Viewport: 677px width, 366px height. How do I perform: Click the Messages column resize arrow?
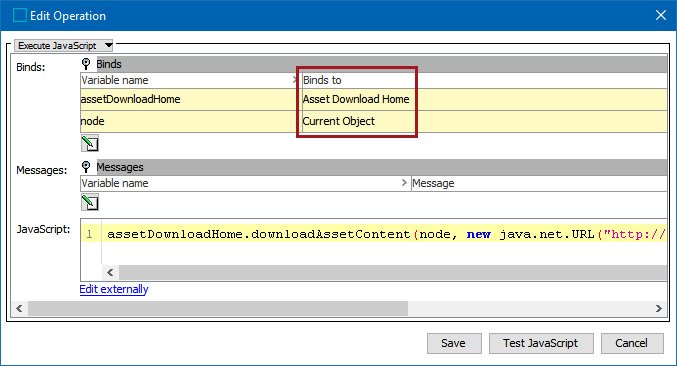(404, 183)
